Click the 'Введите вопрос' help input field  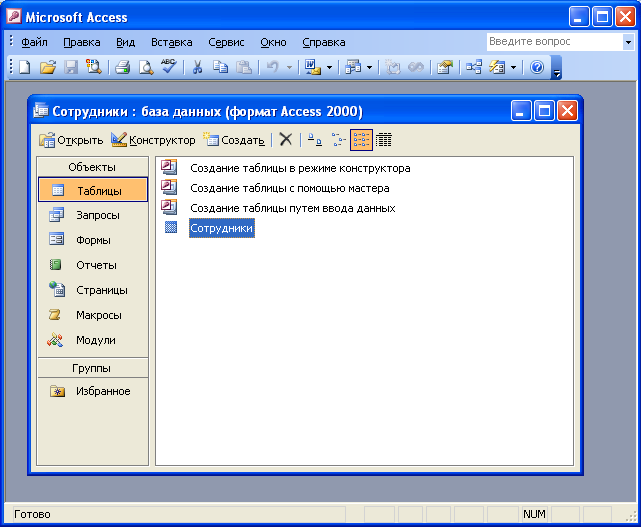point(555,42)
